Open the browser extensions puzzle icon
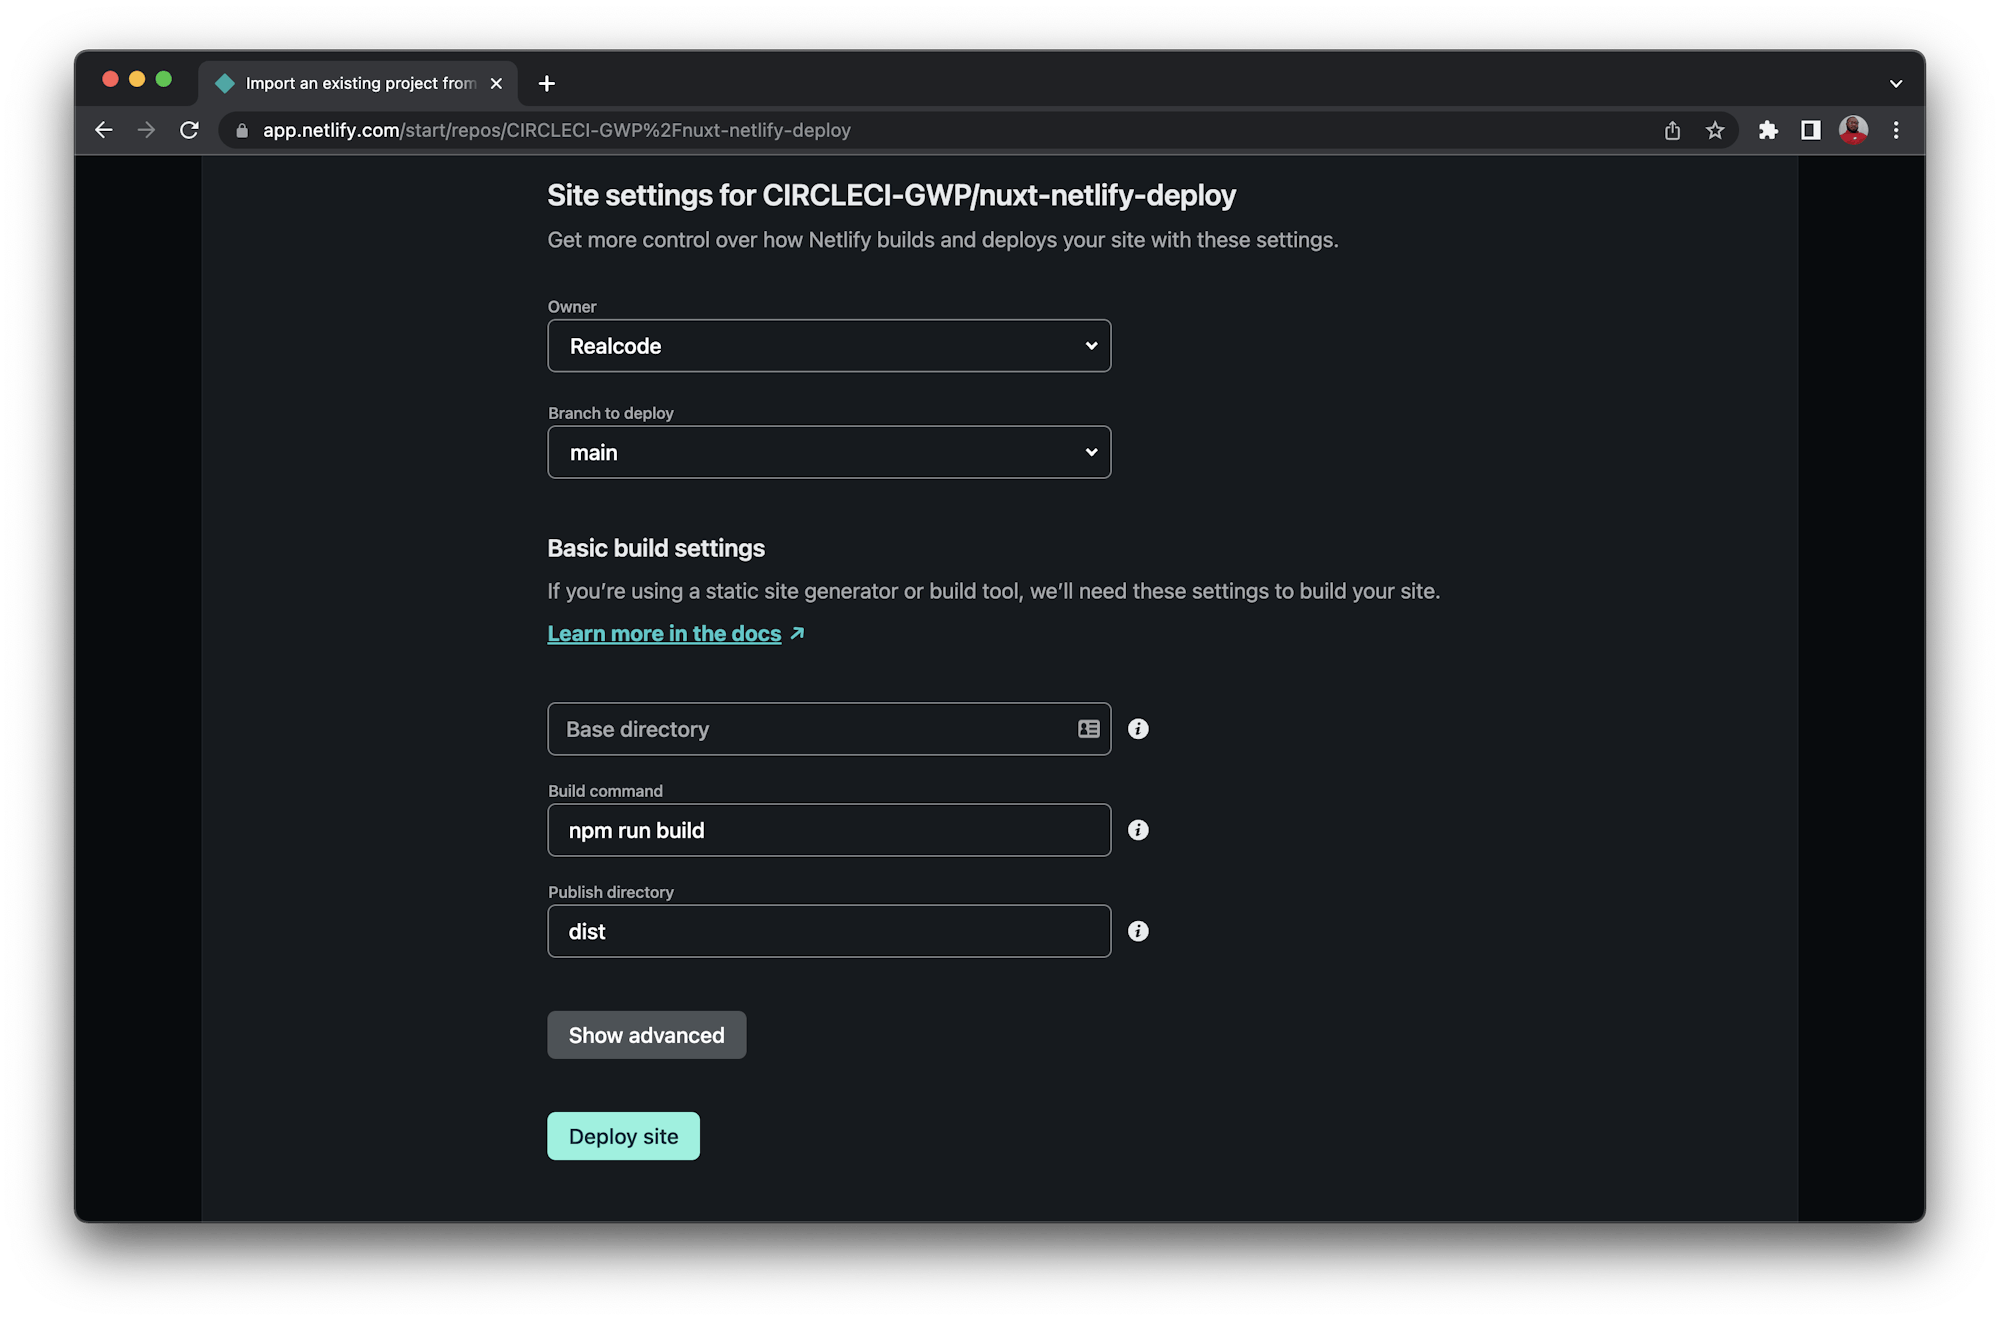This screenshot has width=2000, height=1321. click(x=1768, y=130)
